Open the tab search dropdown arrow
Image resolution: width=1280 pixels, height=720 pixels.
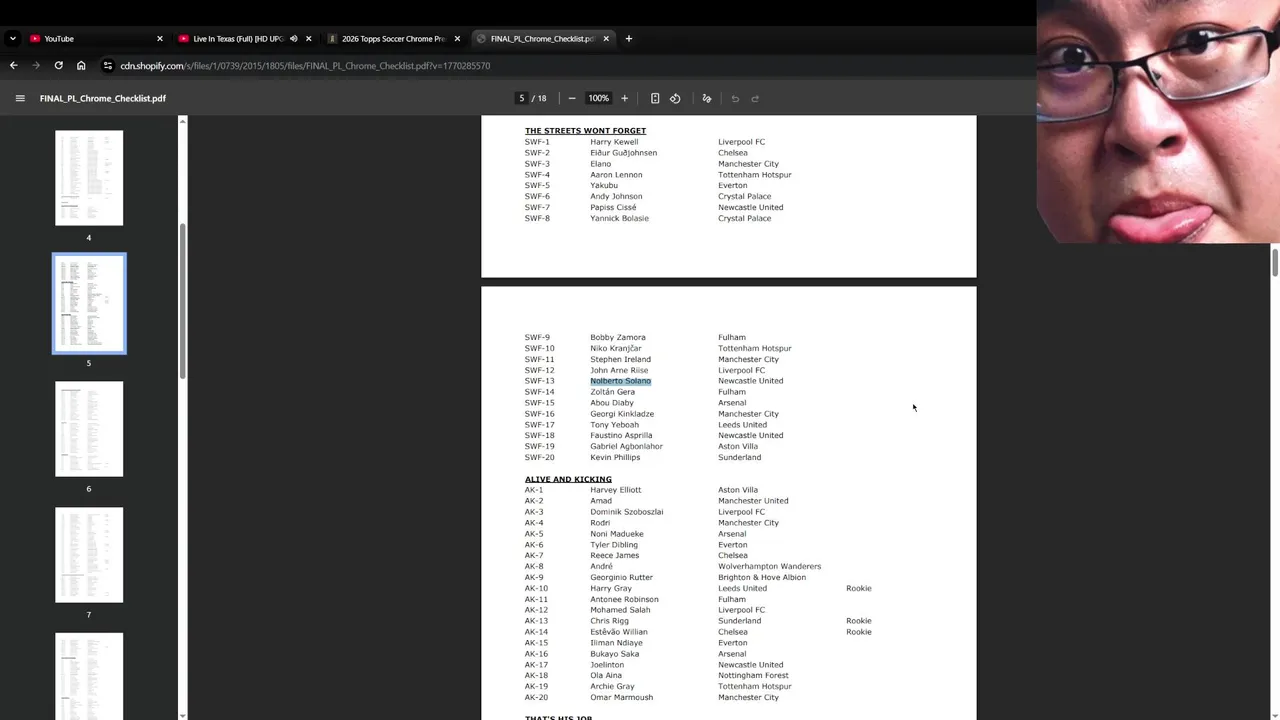[13, 39]
